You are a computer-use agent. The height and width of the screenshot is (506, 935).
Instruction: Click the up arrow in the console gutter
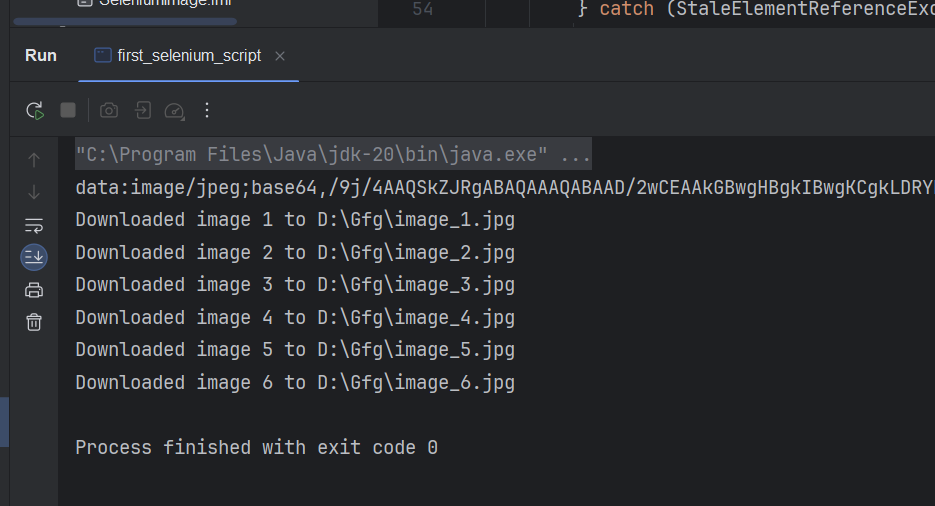click(34, 159)
